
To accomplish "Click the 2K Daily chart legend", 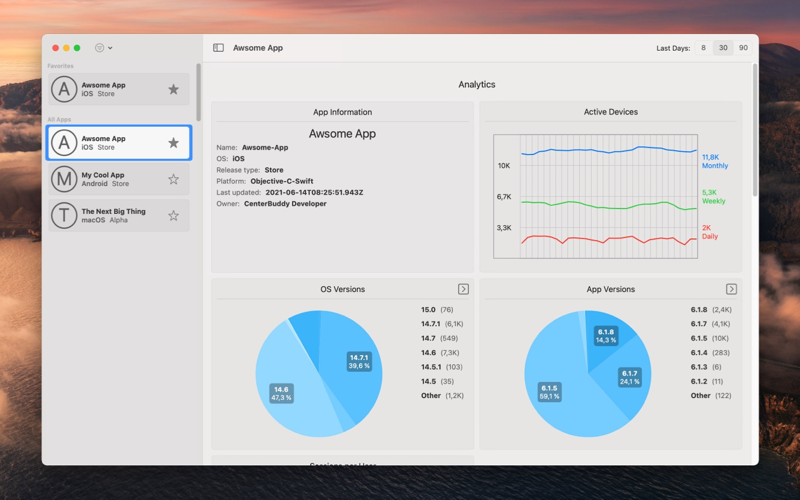I will [710, 232].
